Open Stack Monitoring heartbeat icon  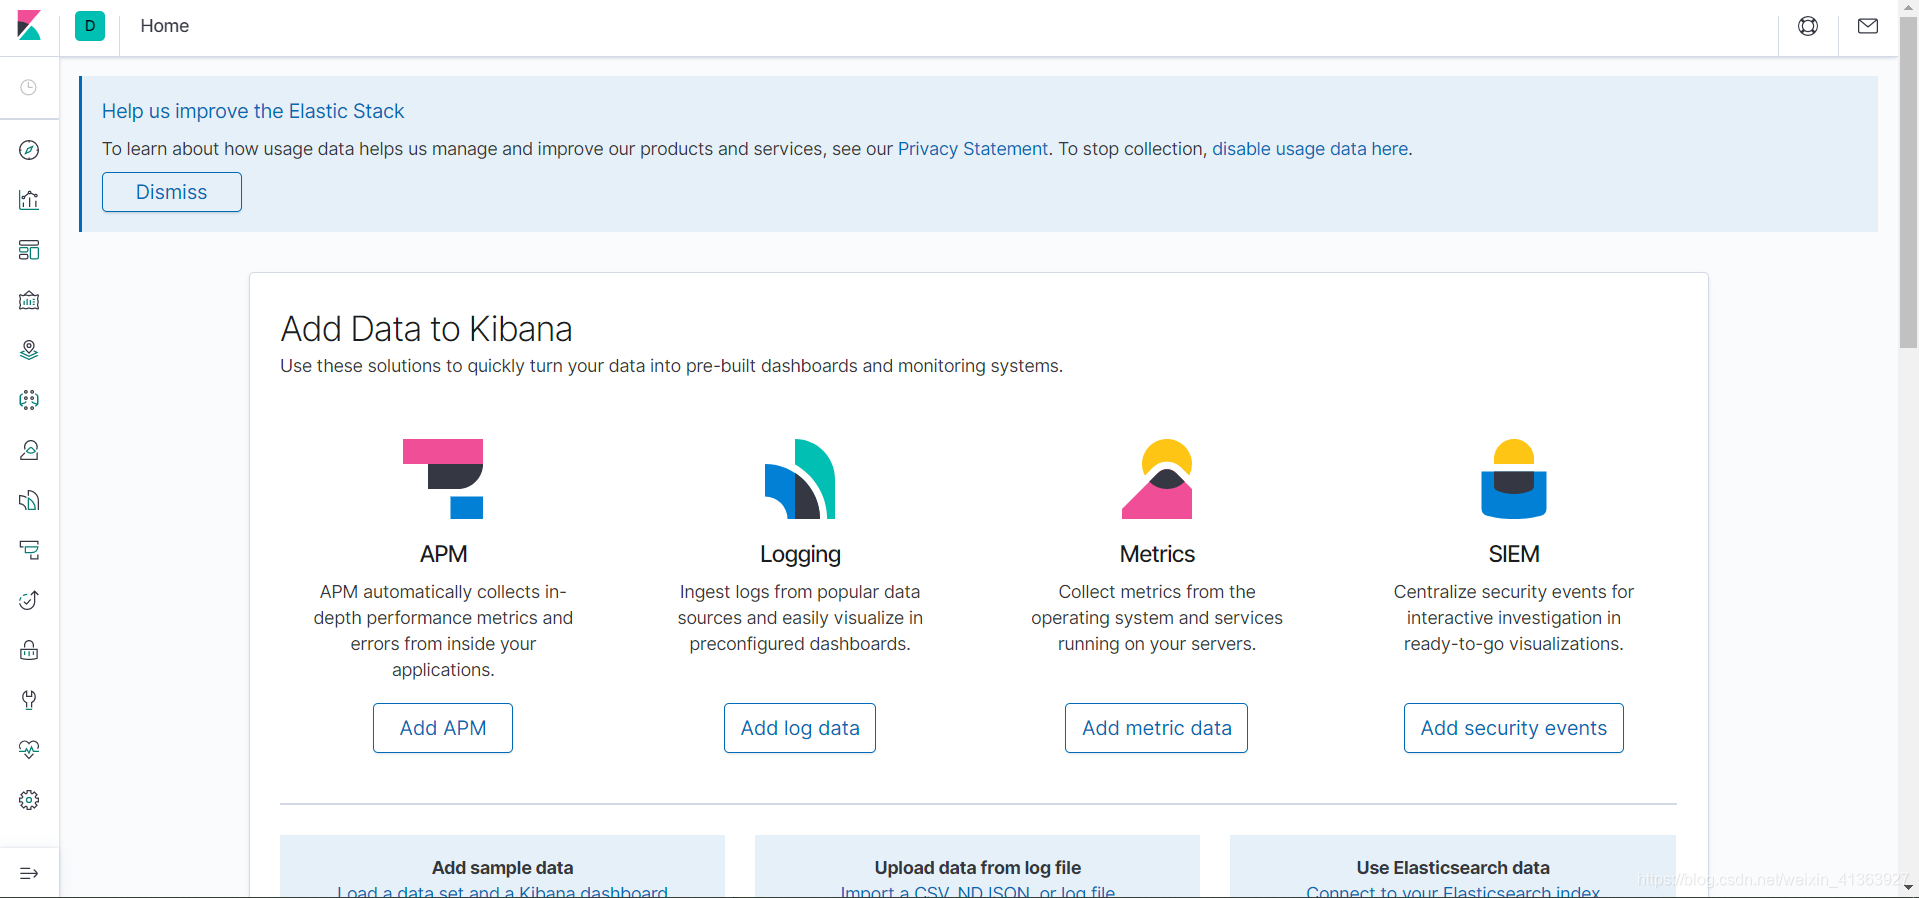29,750
